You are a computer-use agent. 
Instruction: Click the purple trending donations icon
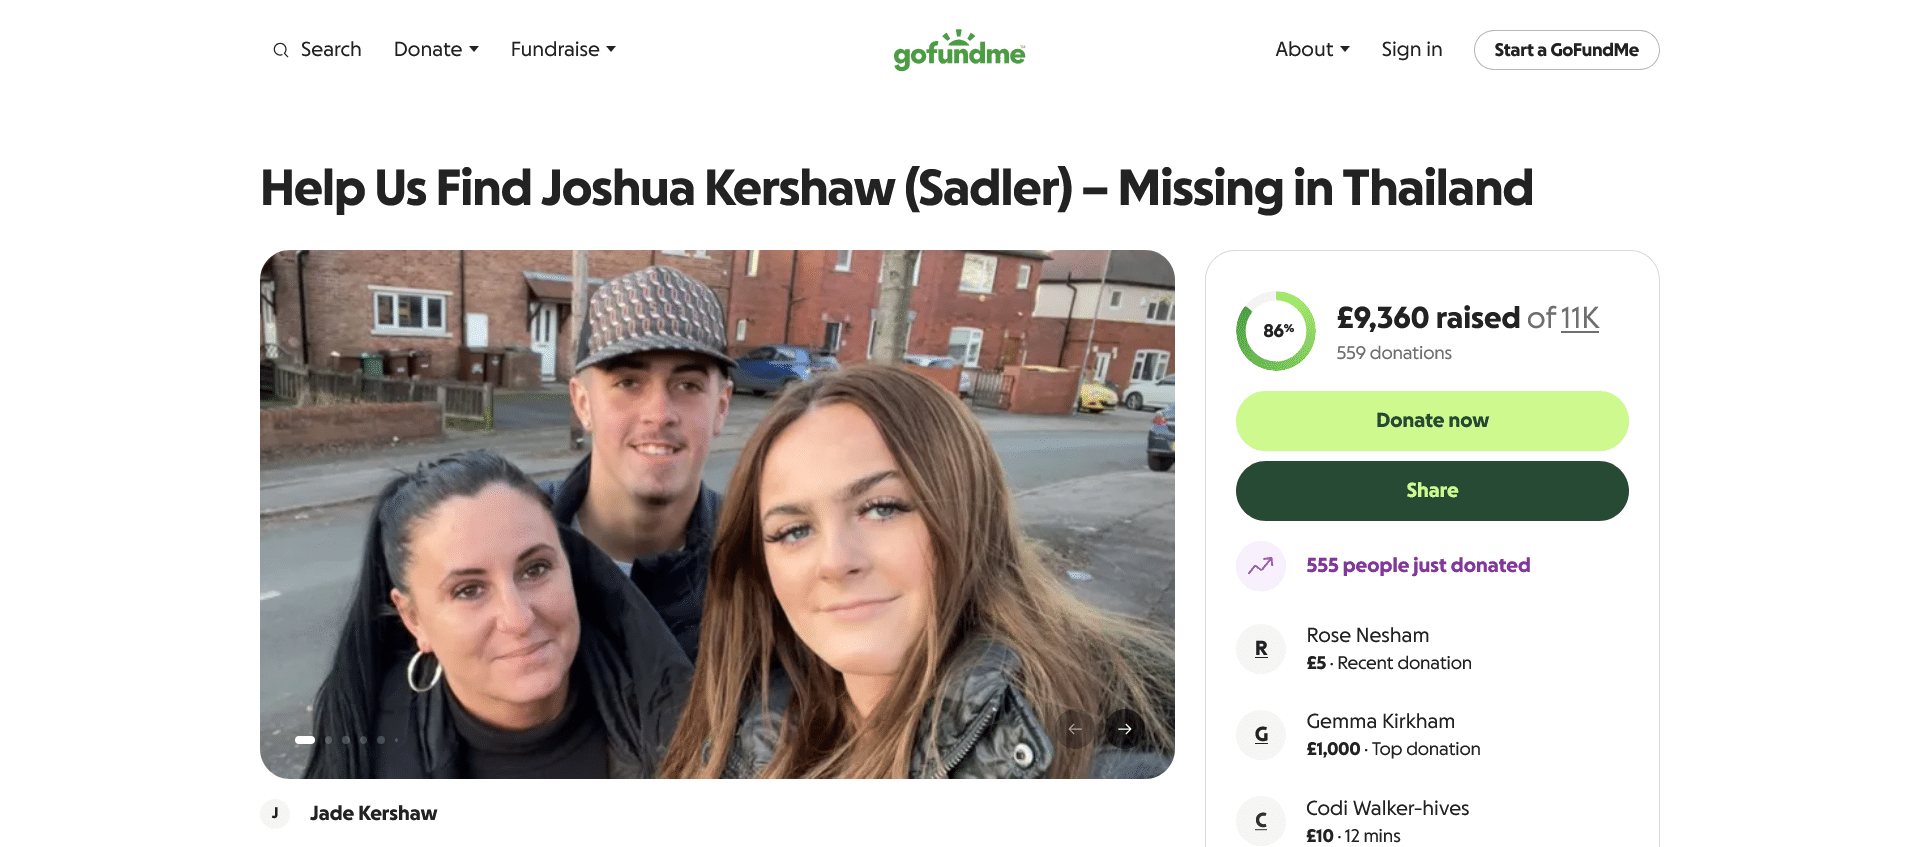pos(1261,566)
